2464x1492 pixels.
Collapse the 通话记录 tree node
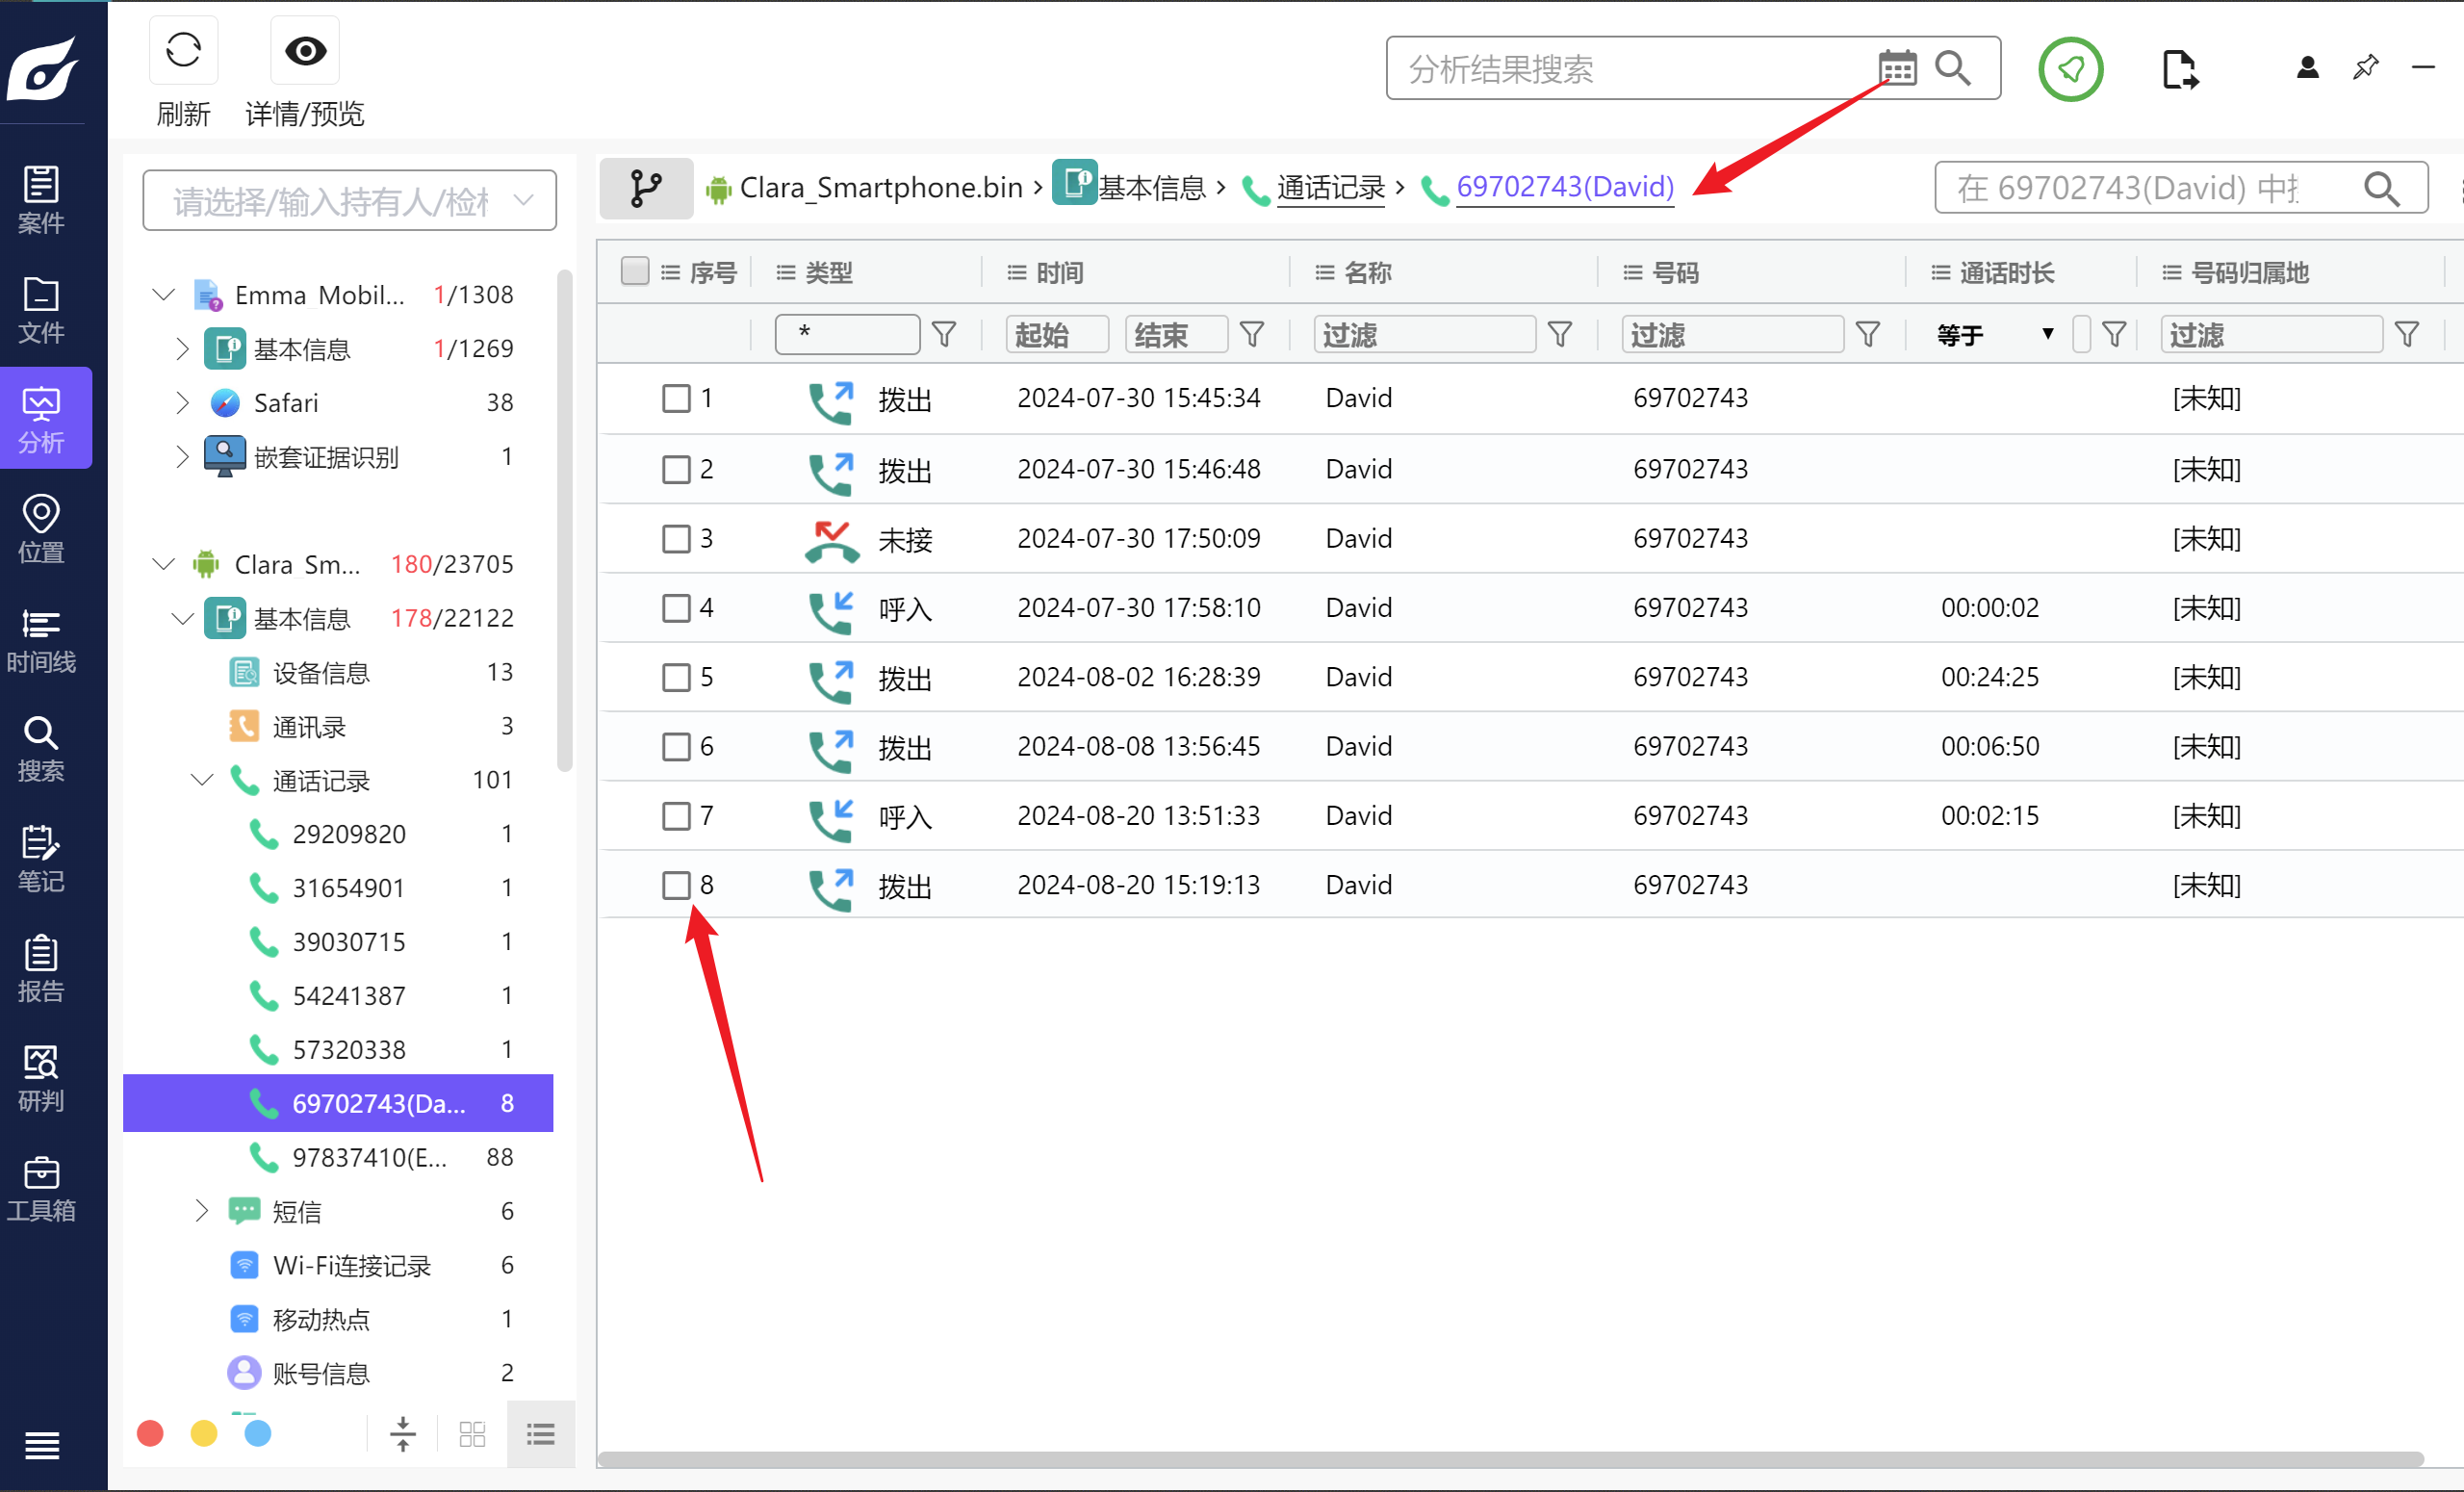[202, 780]
